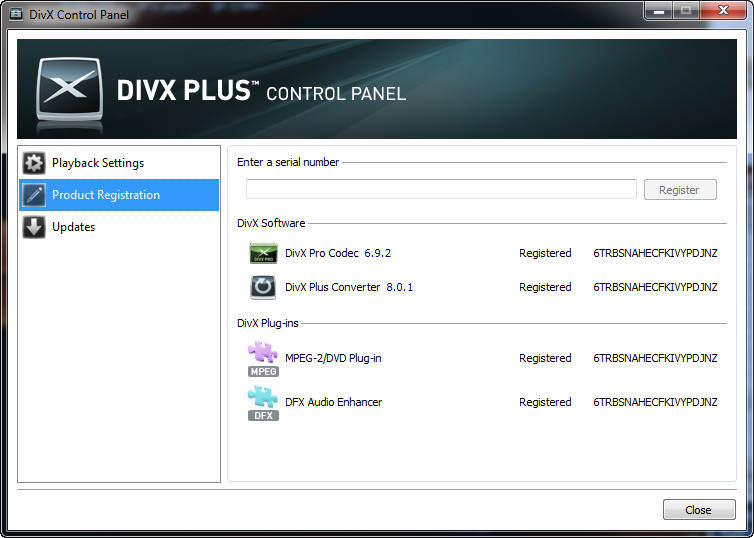Click the Register button

tap(680, 190)
